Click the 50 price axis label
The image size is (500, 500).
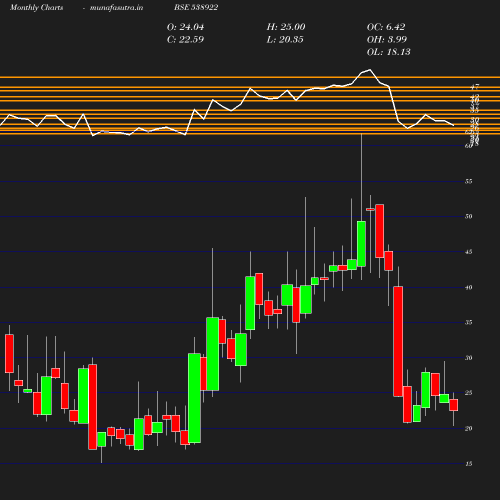469,217
